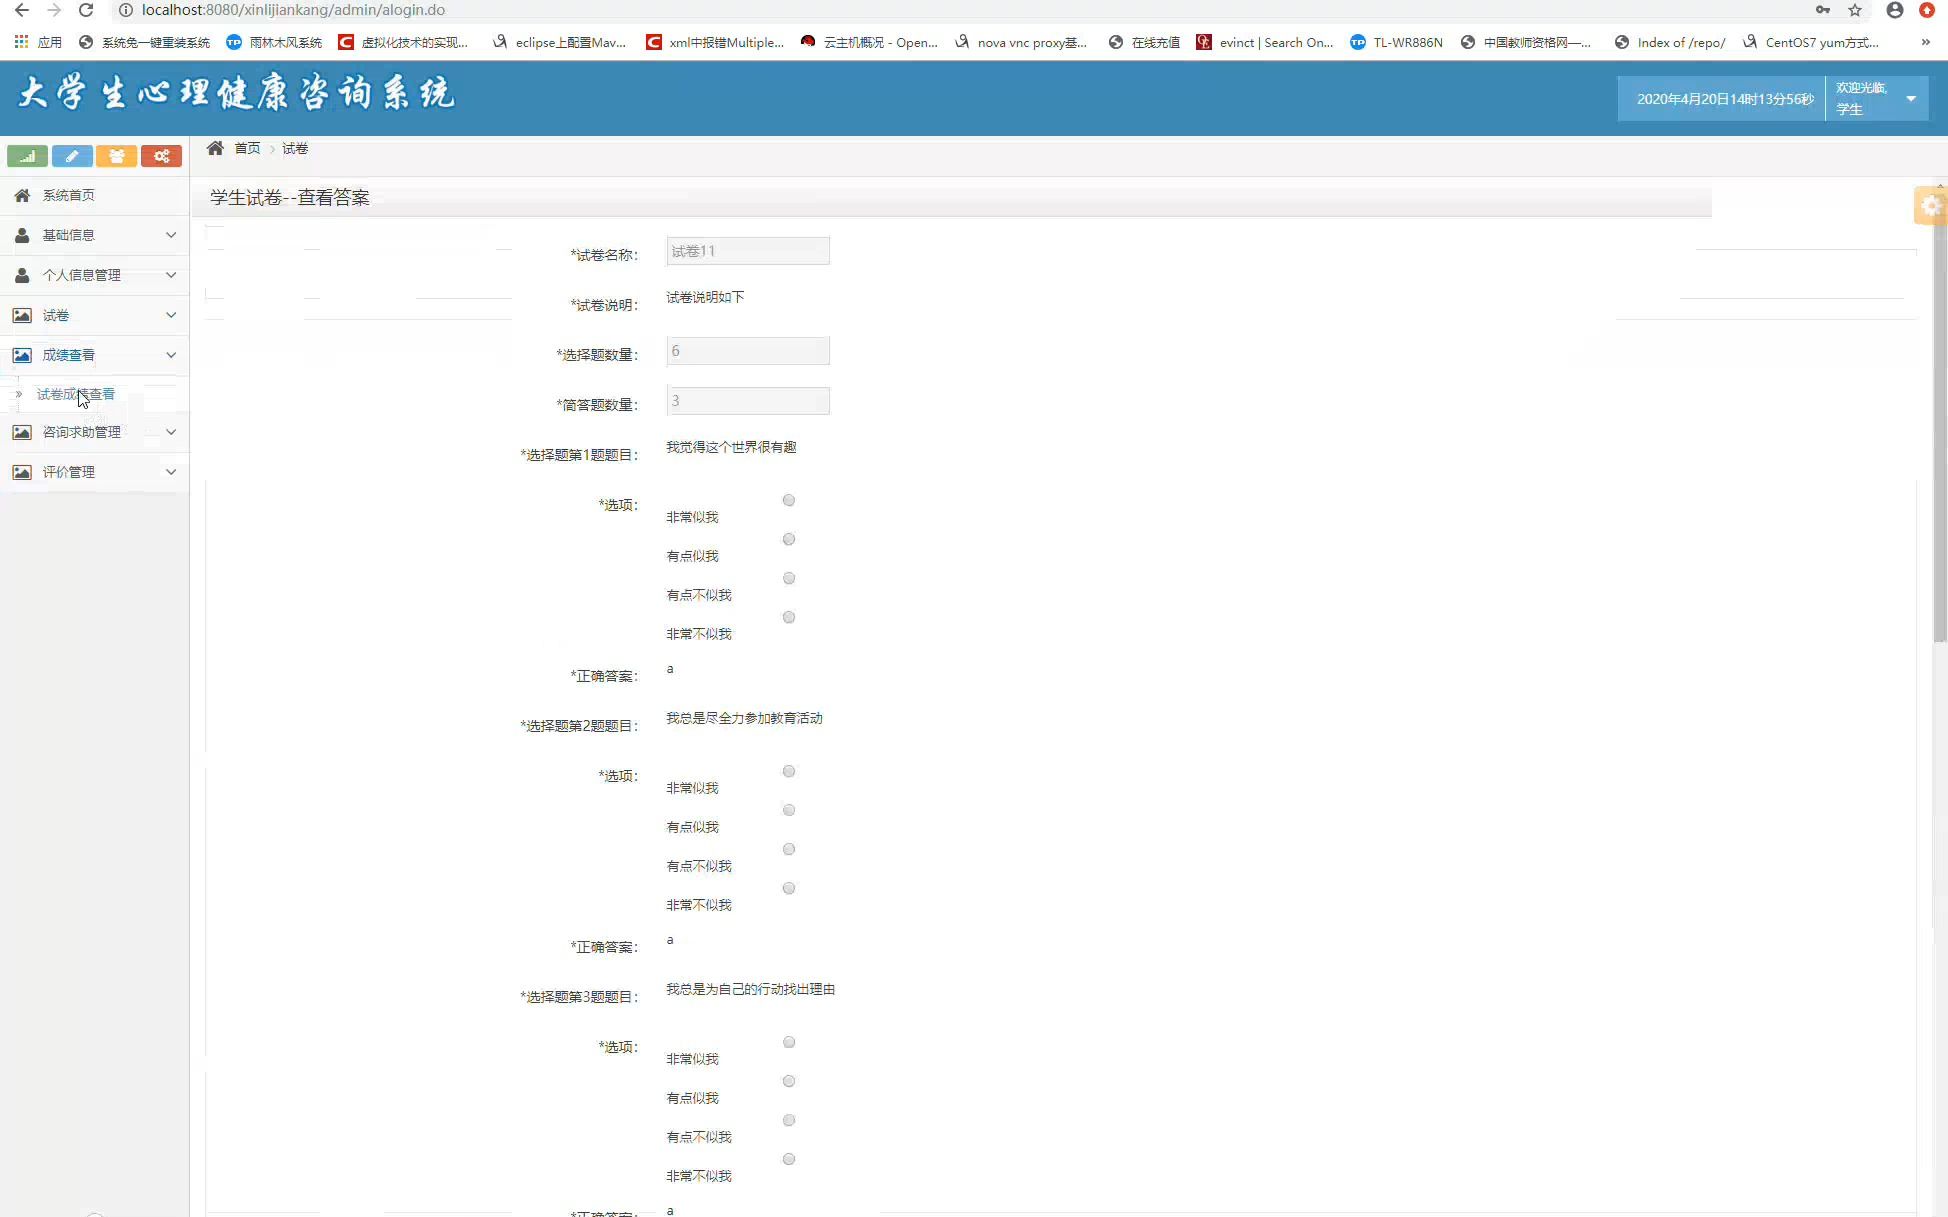The height and width of the screenshot is (1217, 1948).
Task: Open the 个人信息管理 sidebar menu
Action: click(x=94, y=275)
